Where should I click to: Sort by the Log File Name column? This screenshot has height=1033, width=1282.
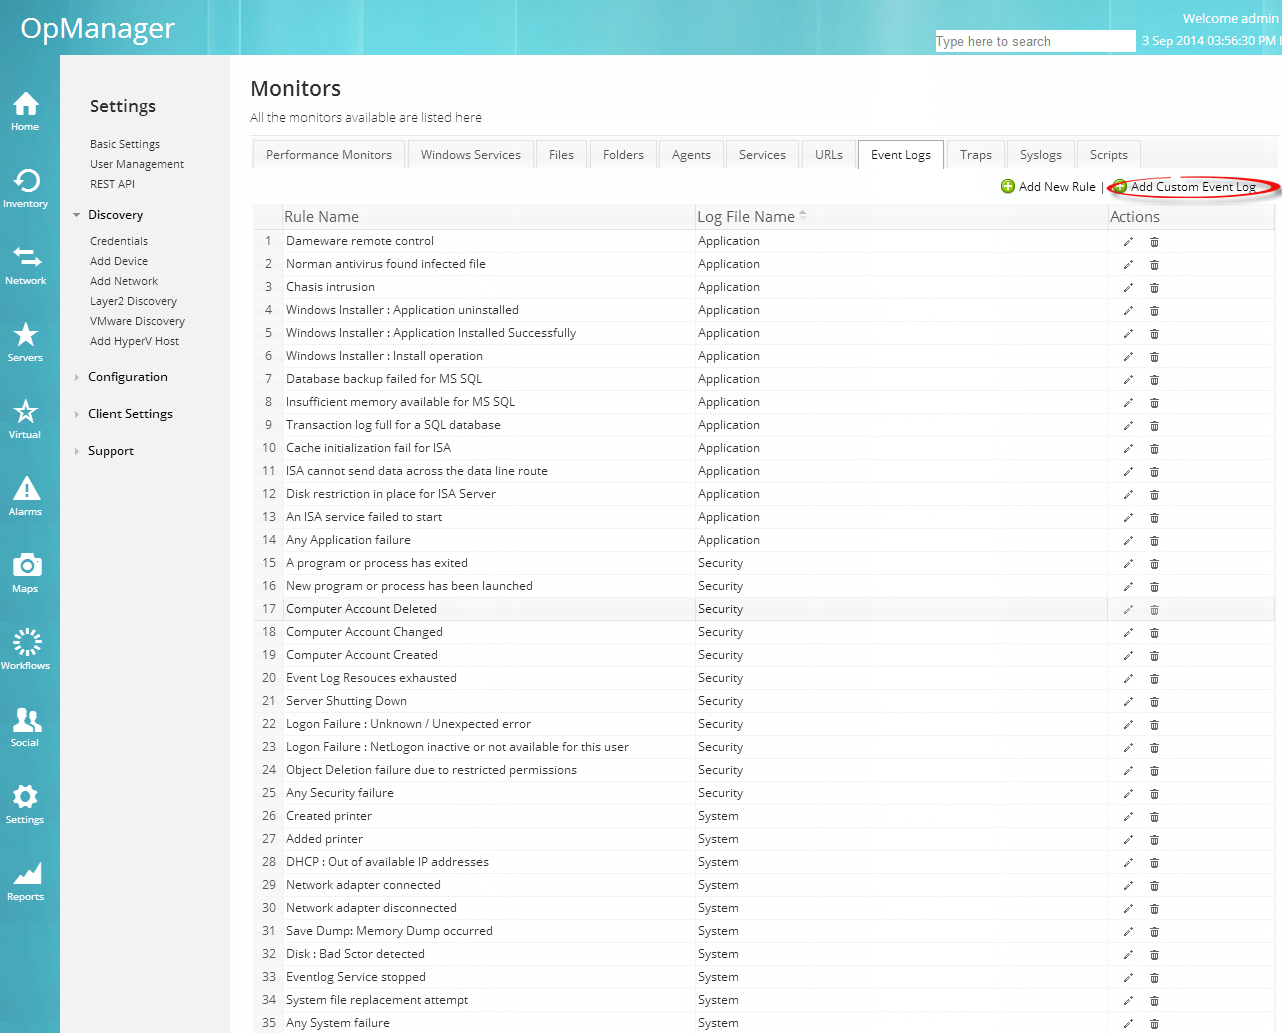(746, 217)
